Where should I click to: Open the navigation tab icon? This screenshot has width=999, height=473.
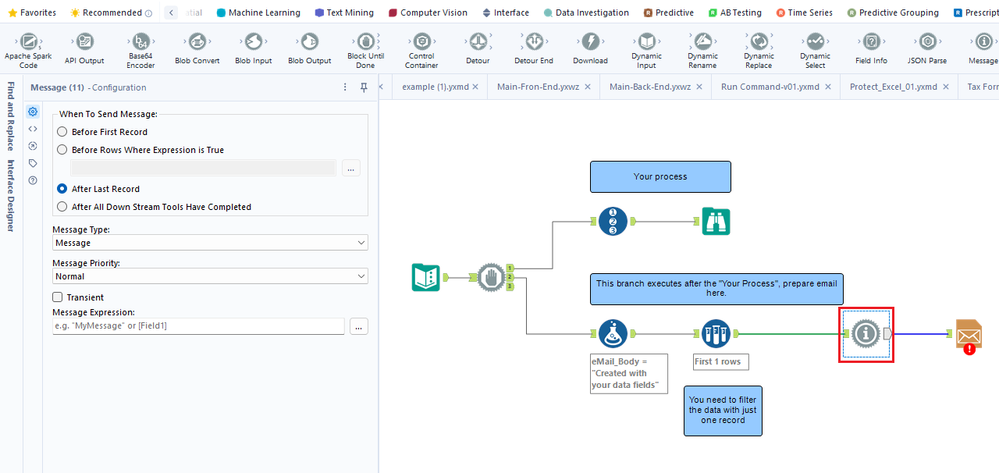[33, 146]
